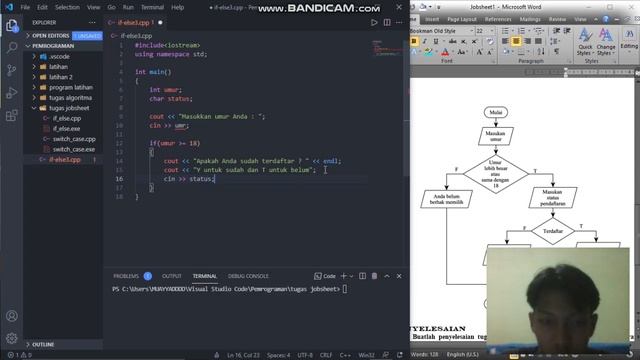Screen dimensions: 640x360
Task: Click the C++ language mode in status bar
Action: tap(345, 355)
